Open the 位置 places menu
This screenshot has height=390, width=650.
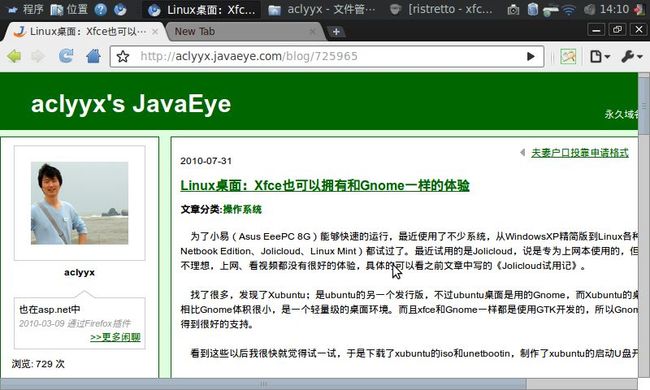pyautogui.click(x=69, y=9)
